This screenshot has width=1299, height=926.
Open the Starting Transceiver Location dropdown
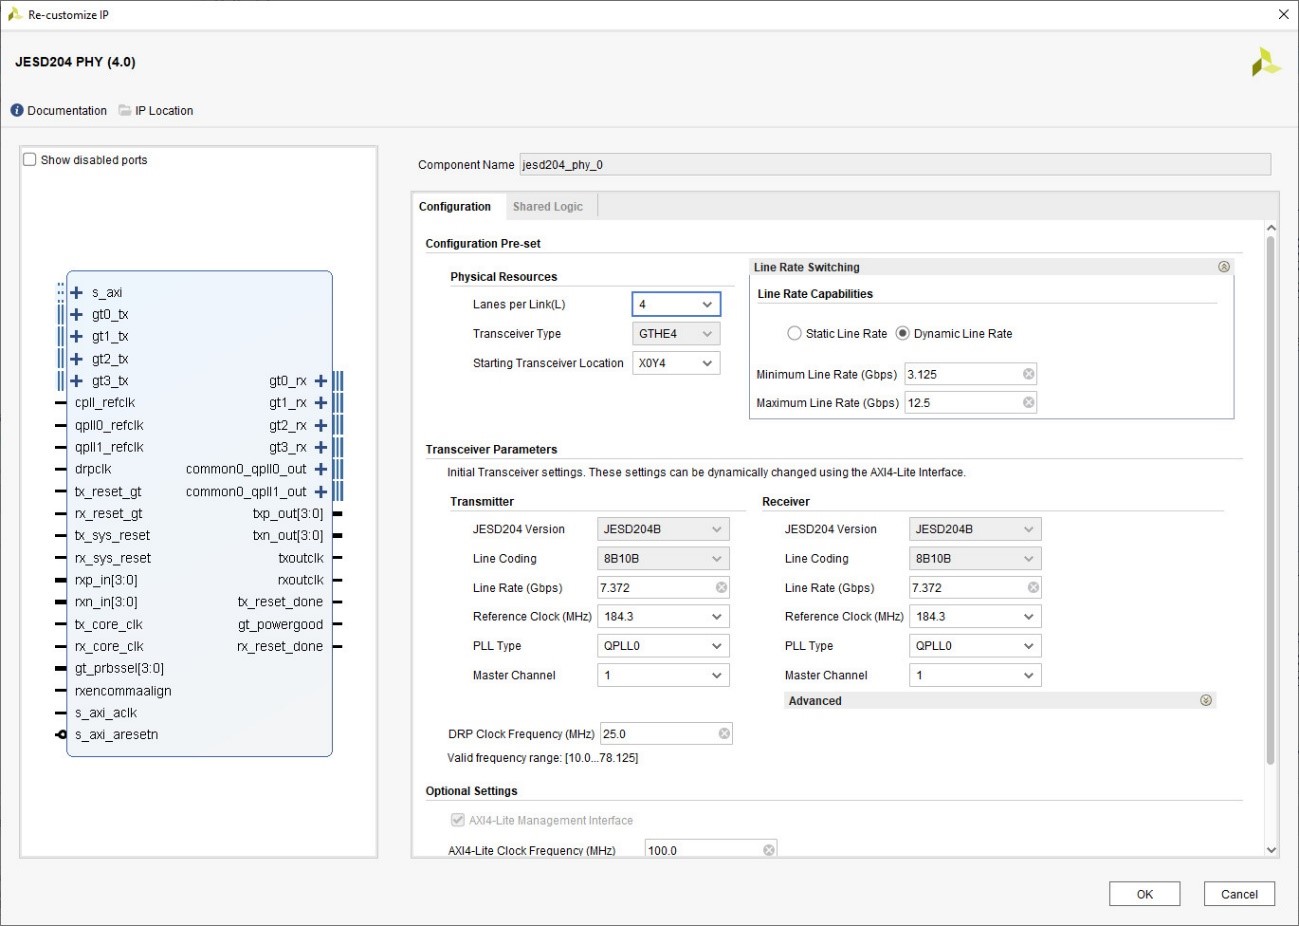[x=676, y=363]
